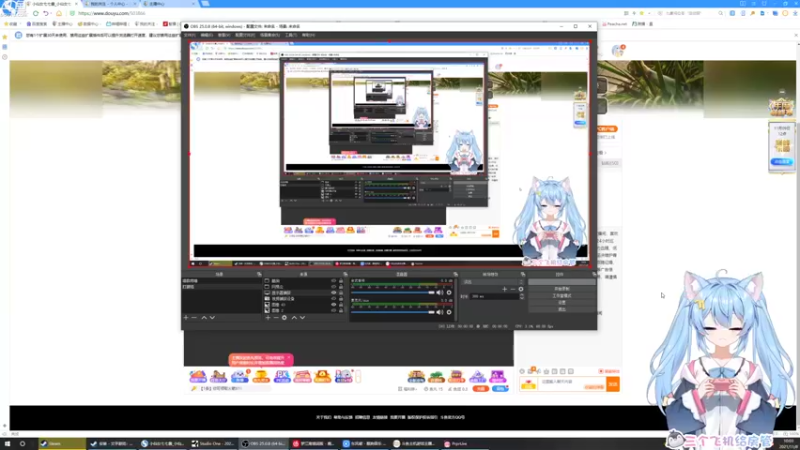This screenshot has width=800, height=450.
Task: Select the second scene in Scenes list
Action: click(221, 287)
